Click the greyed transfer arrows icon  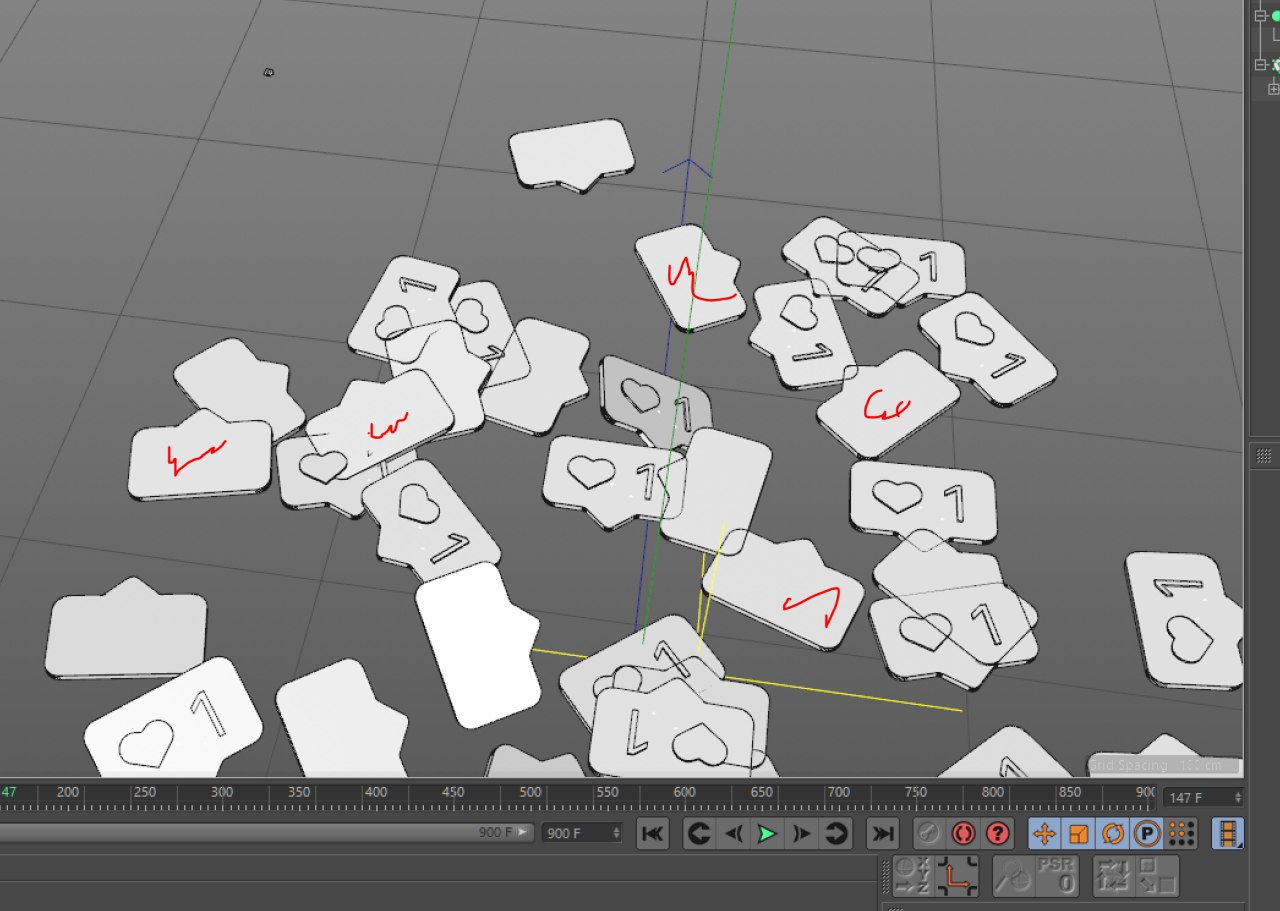(x=1112, y=877)
